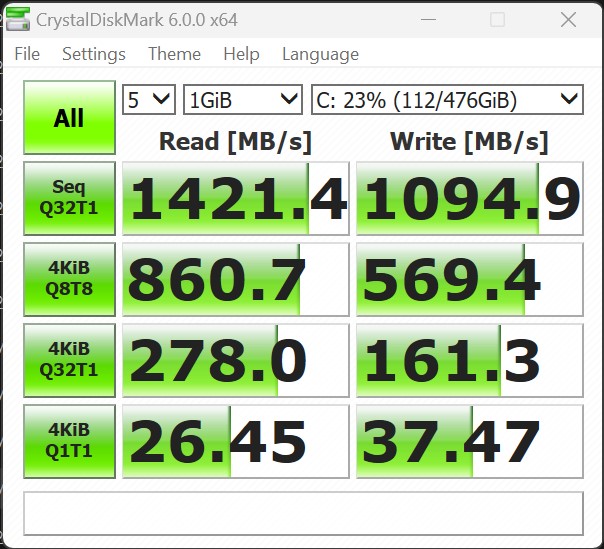The image size is (604, 549).
Task: Start the Seq Q32T1 benchmark test
Action: [x=69, y=198]
